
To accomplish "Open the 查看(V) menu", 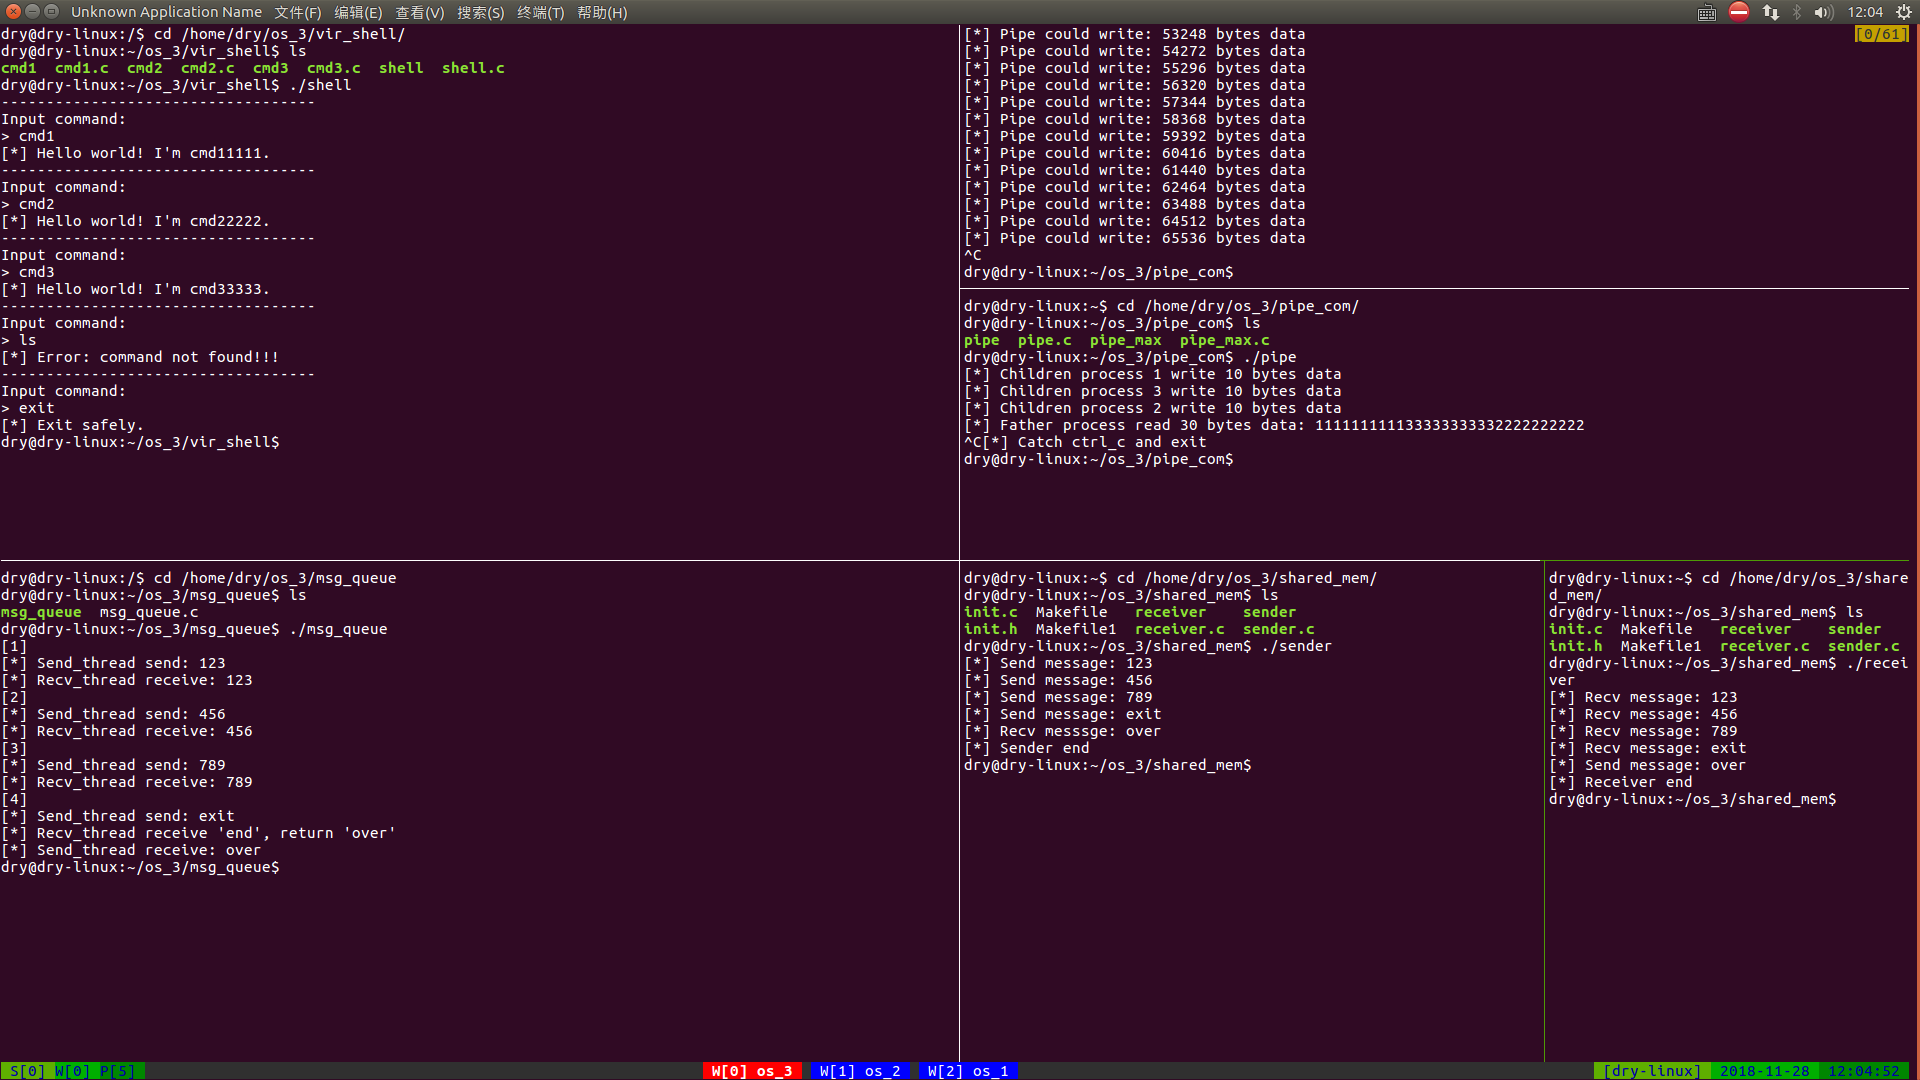I will tap(419, 12).
